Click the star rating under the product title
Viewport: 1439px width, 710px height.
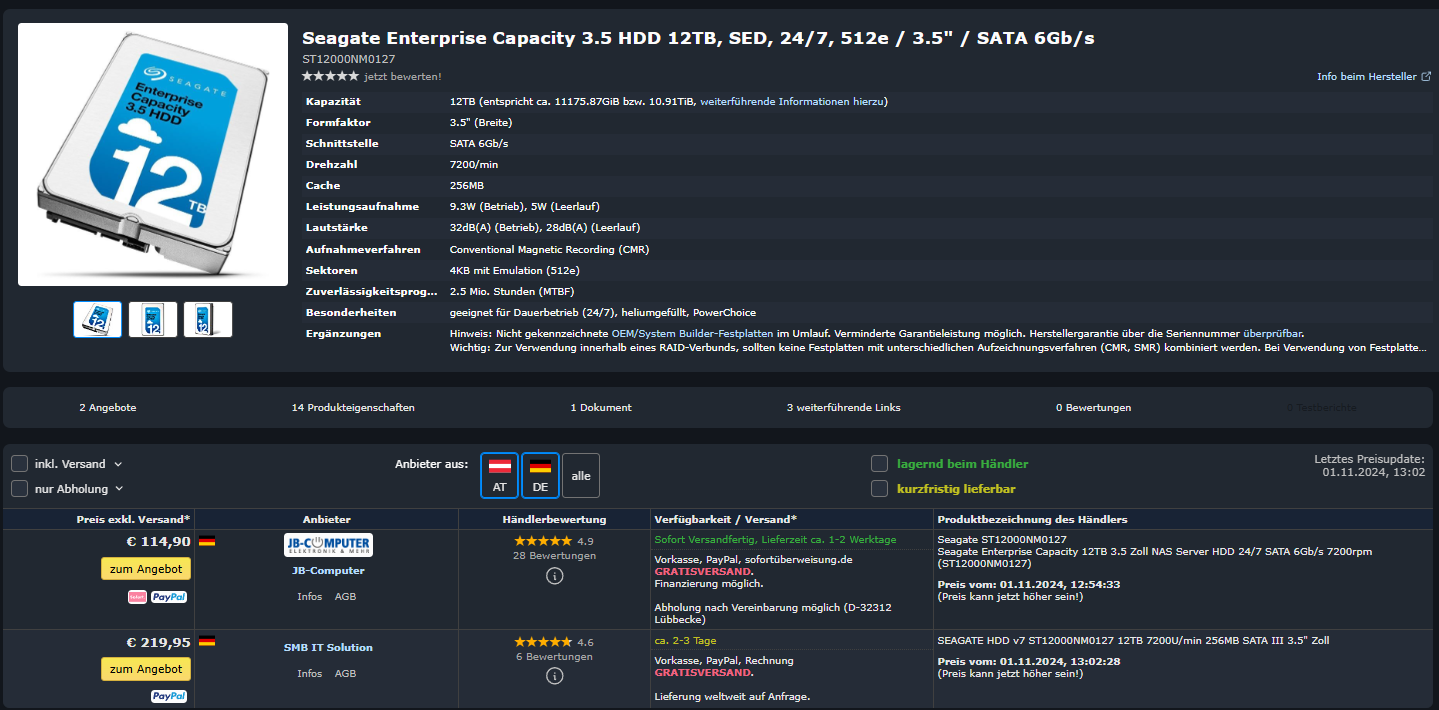pyautogui.click(x=330, y=76)
